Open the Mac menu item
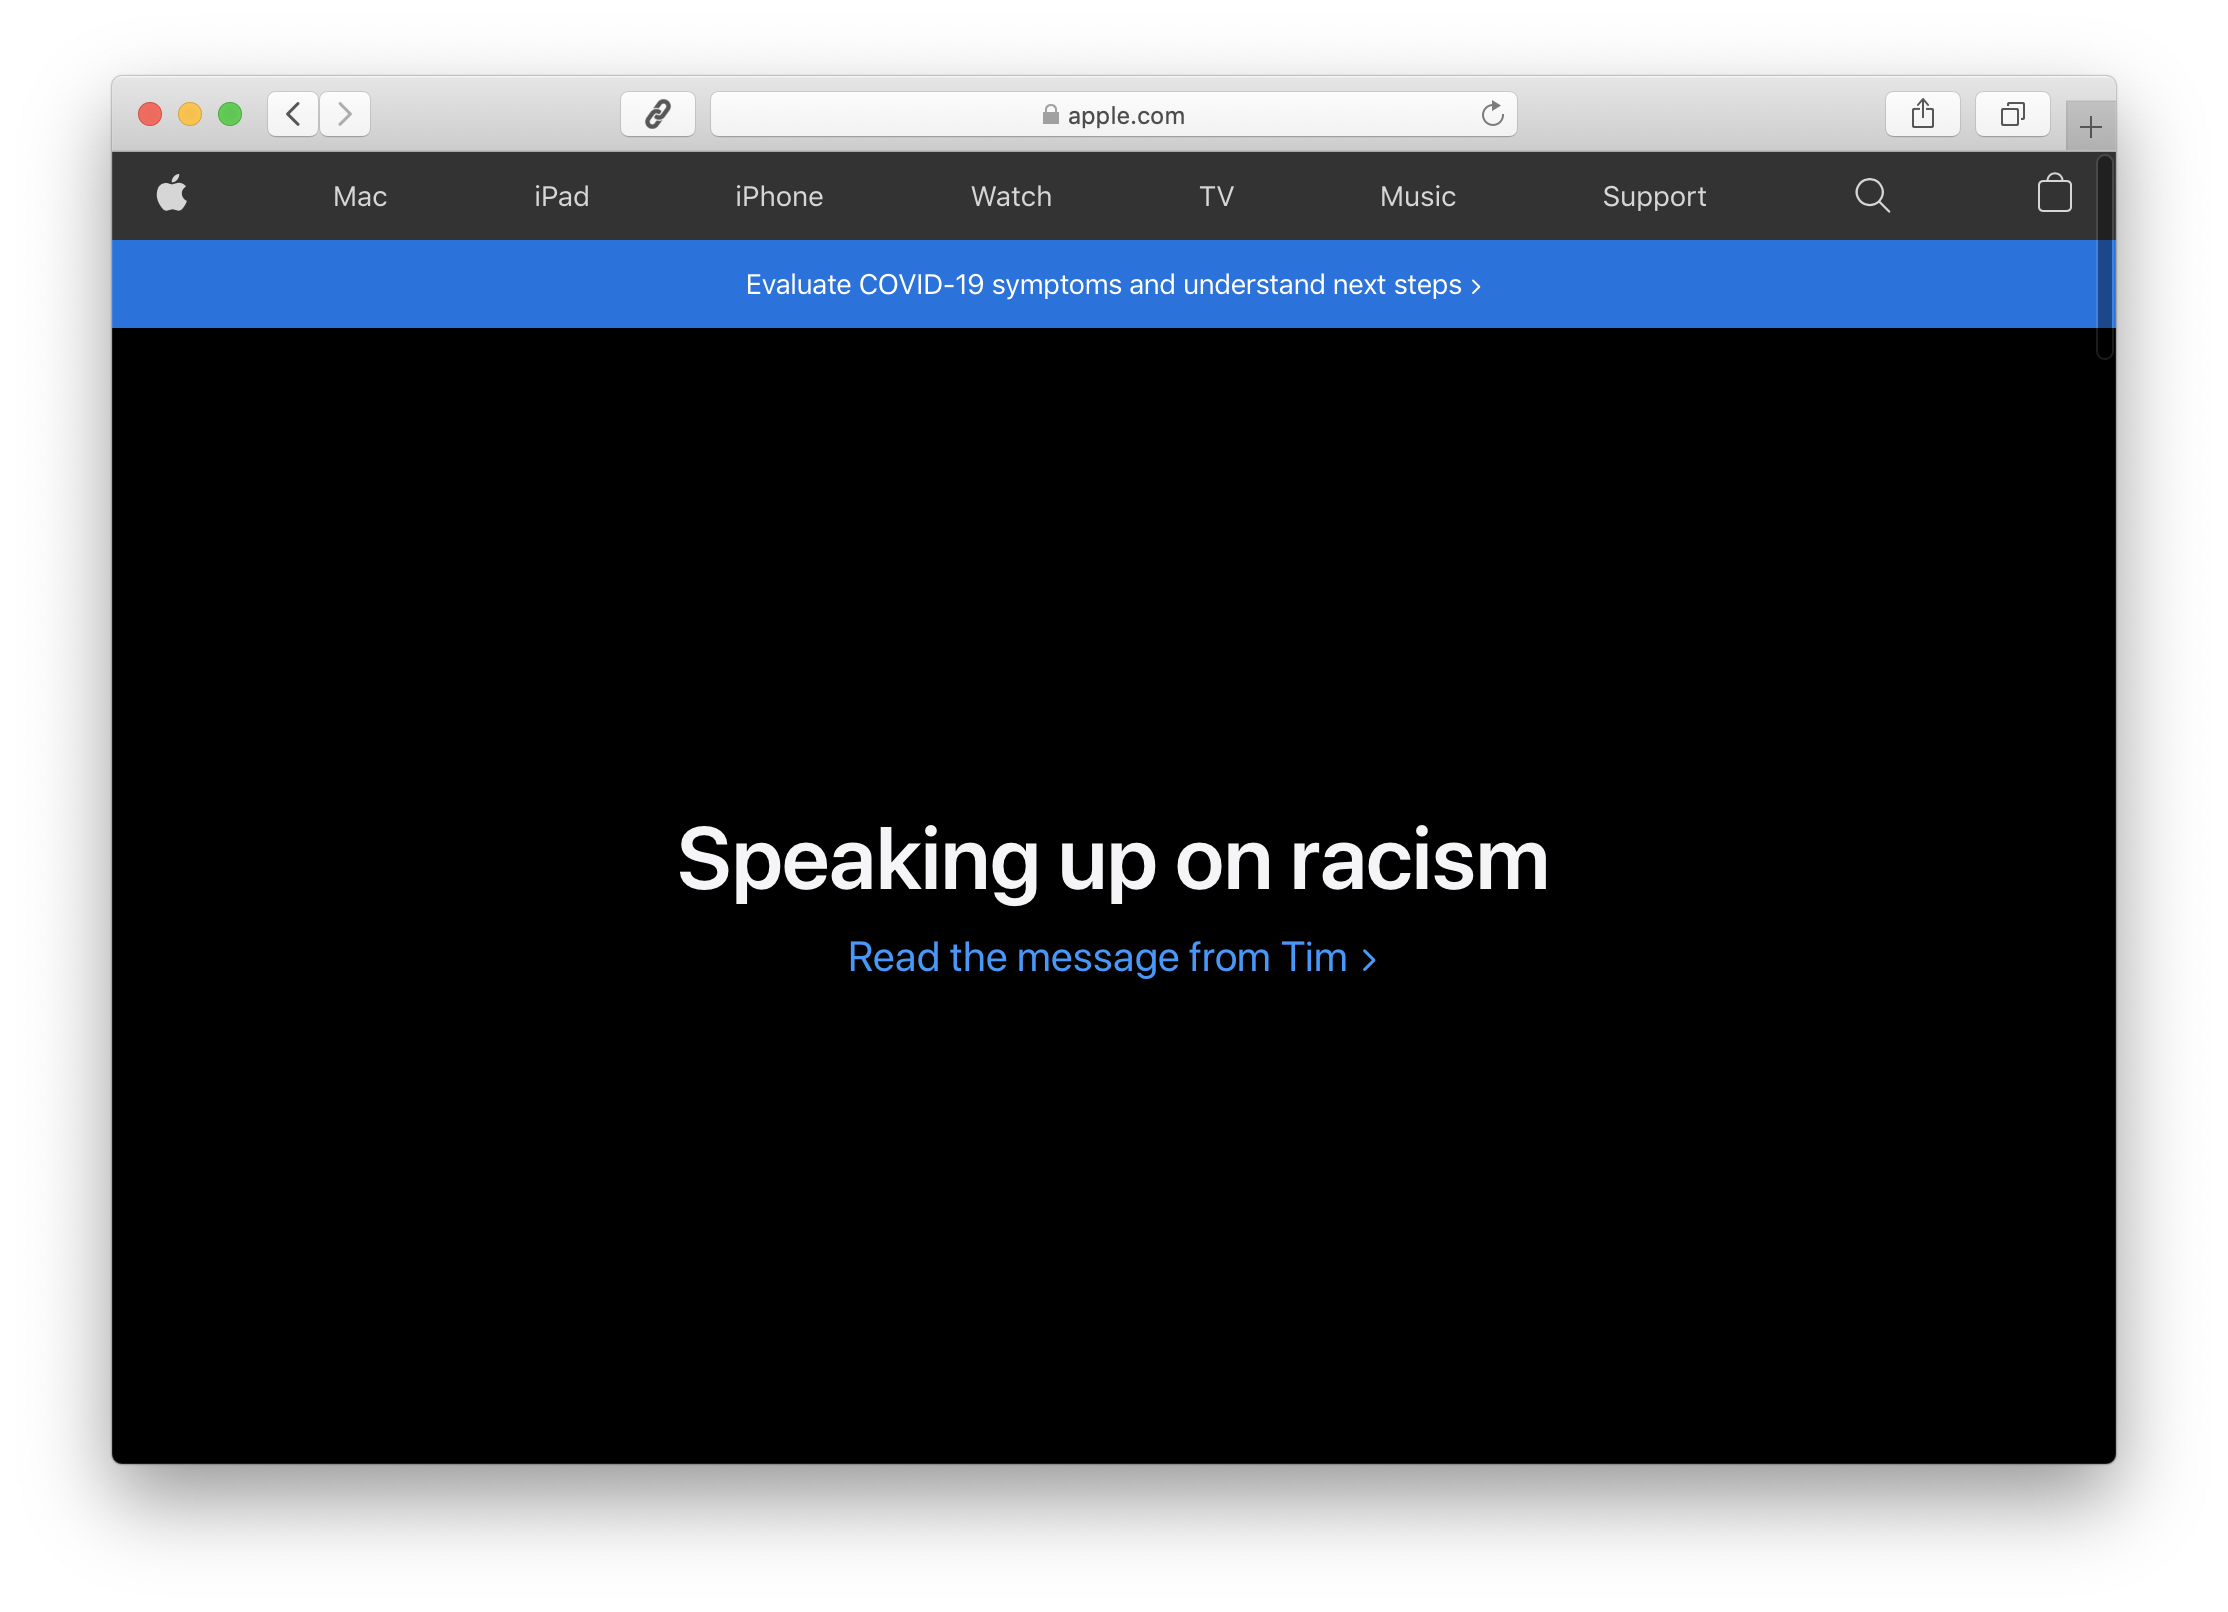 360,196
